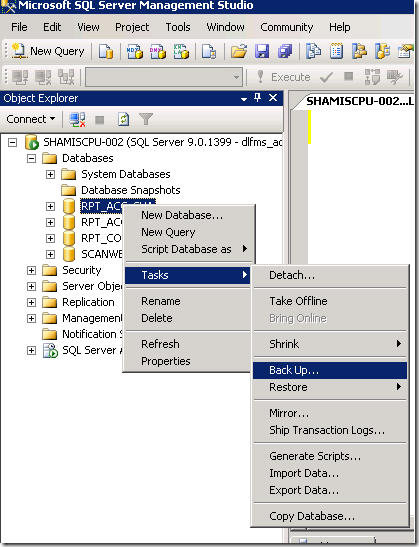Screen dimensions: 419x547
Task: Open the Connect dropdown in Object Explorer
Action: click(31, 119)
